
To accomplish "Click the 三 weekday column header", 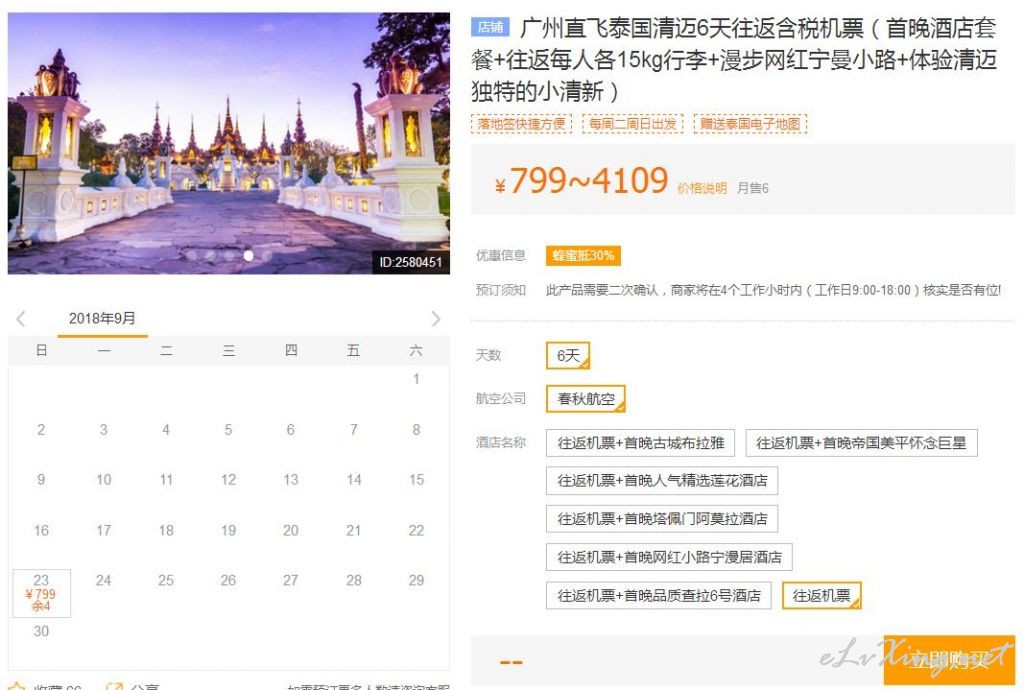I will pos(228,351).
